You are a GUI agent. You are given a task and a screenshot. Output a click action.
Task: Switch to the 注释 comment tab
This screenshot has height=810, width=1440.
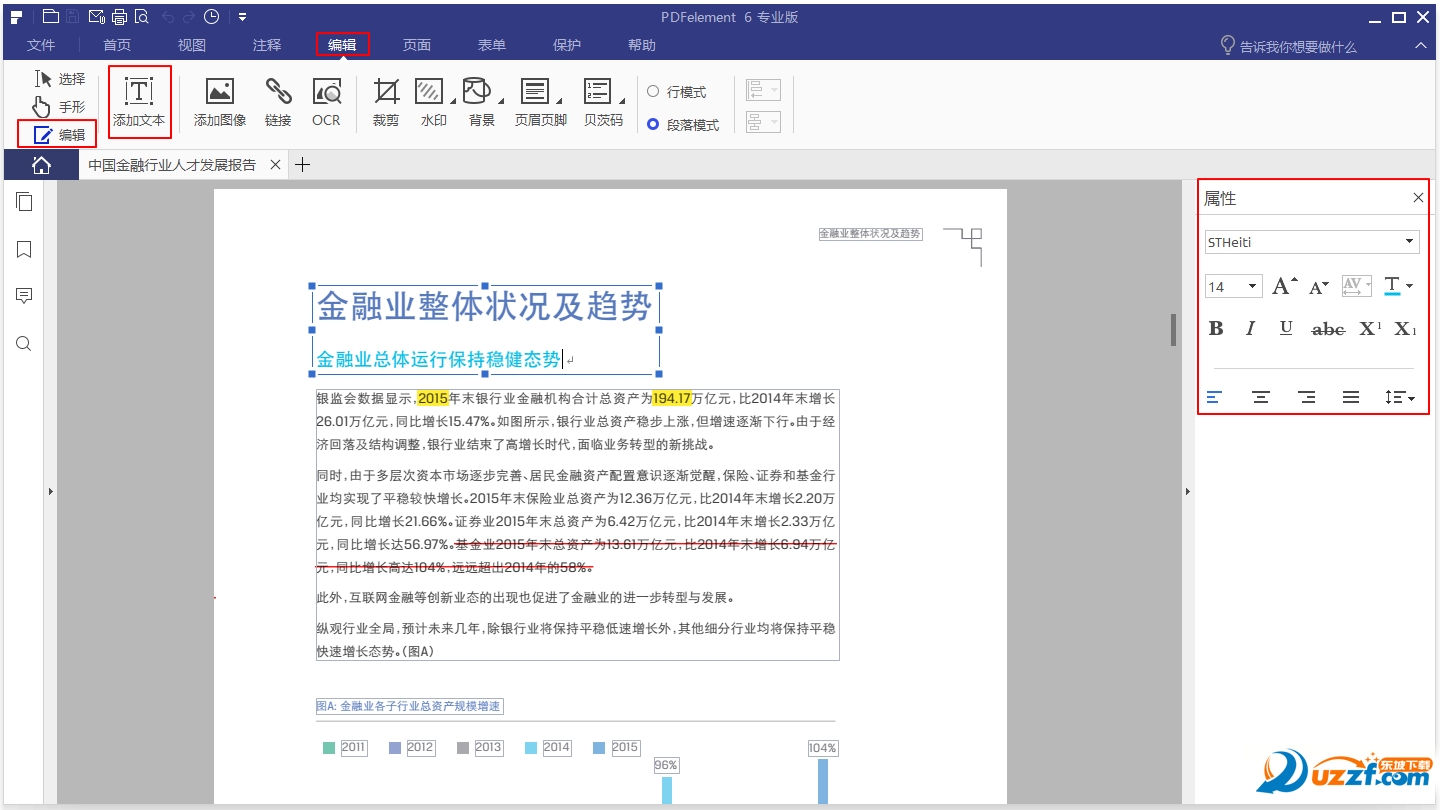[x=267, y=45]
